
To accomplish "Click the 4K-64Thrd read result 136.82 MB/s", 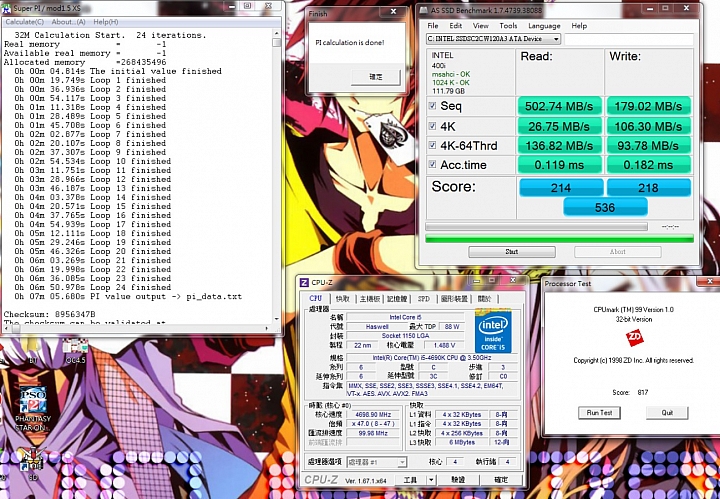I will tap(559, 145).
